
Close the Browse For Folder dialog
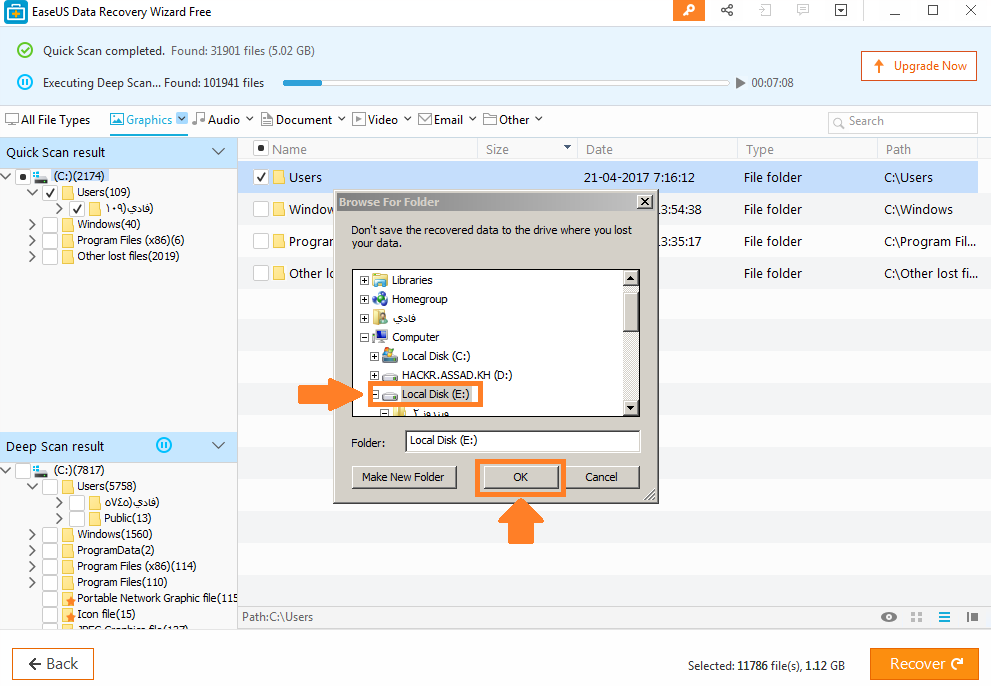coord(645,202)
